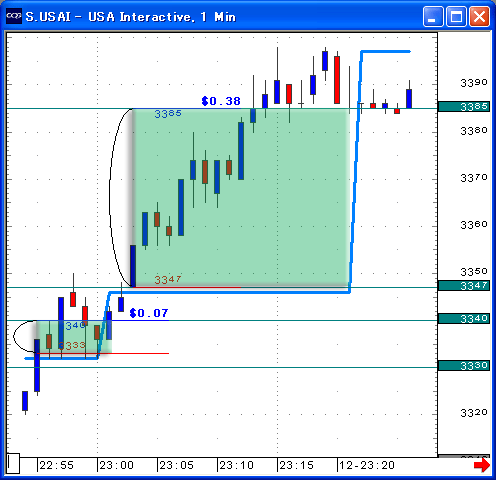Click the 3320 price scale label
This screenshot has width=496, height=480.
point(474,413)
